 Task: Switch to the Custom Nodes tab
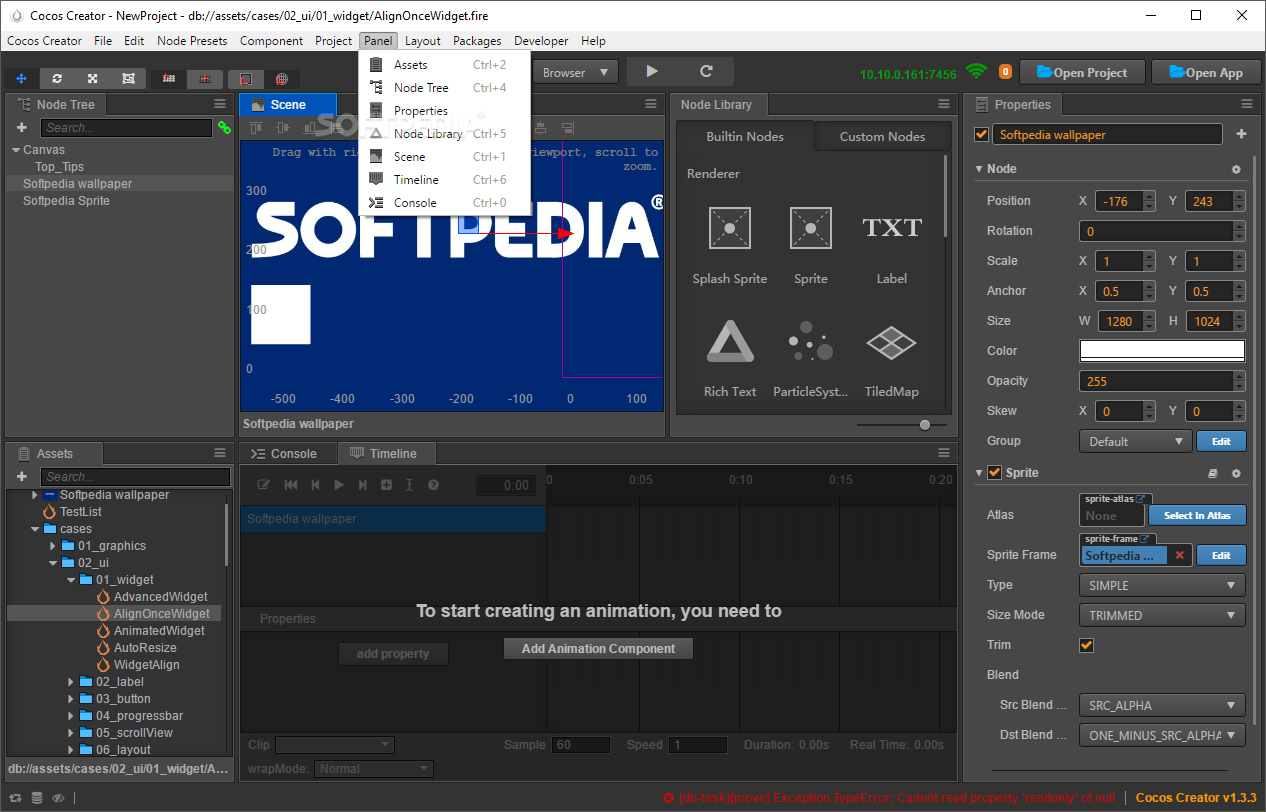[x=882, y=137]
